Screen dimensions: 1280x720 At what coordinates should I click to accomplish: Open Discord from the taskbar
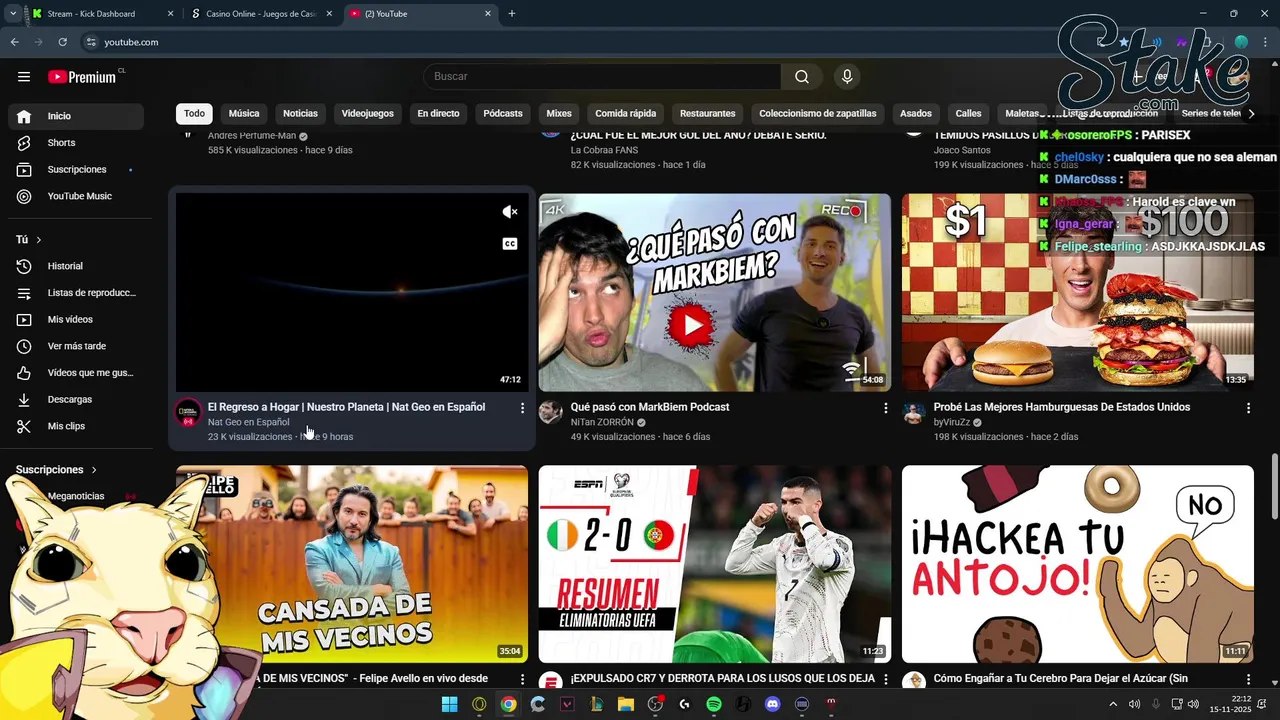pyautogui.click(x=772, y=704)
